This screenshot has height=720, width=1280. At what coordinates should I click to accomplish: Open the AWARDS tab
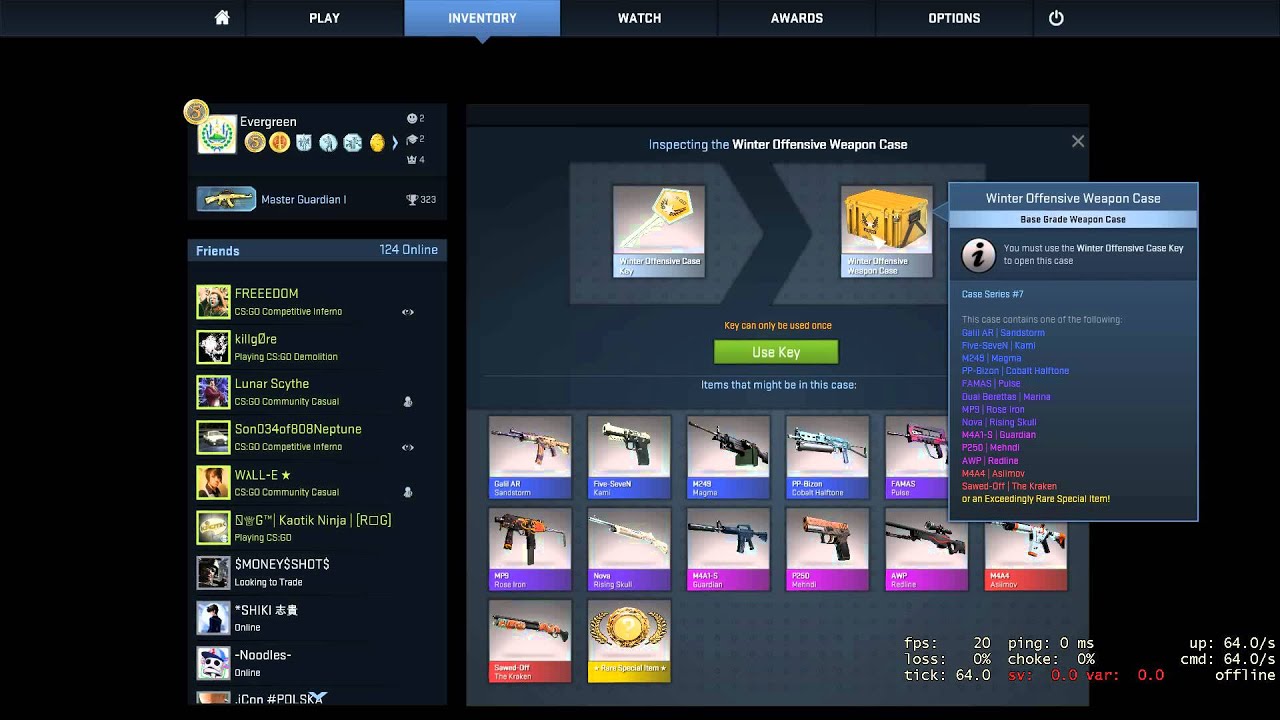pyautogui.click(x=797, y=18)
